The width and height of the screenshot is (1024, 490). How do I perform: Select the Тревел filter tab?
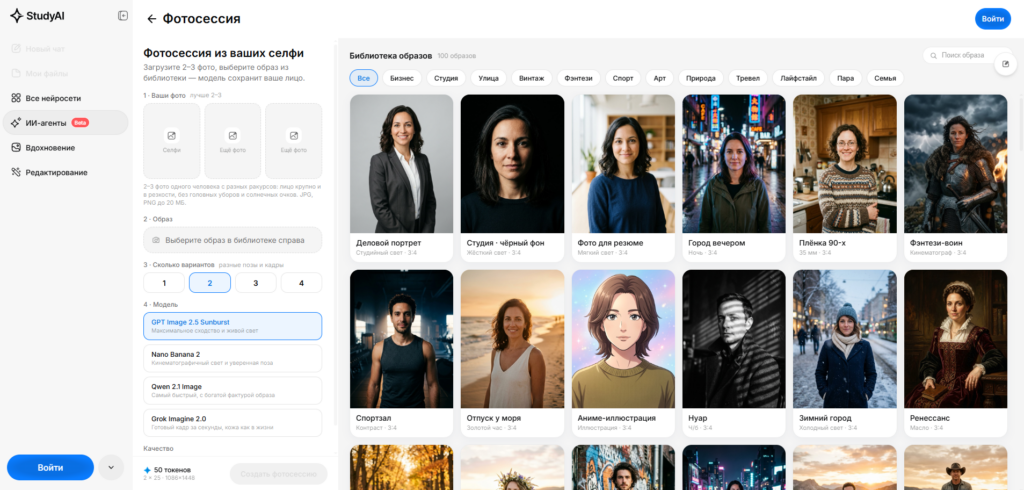[748, 78]
